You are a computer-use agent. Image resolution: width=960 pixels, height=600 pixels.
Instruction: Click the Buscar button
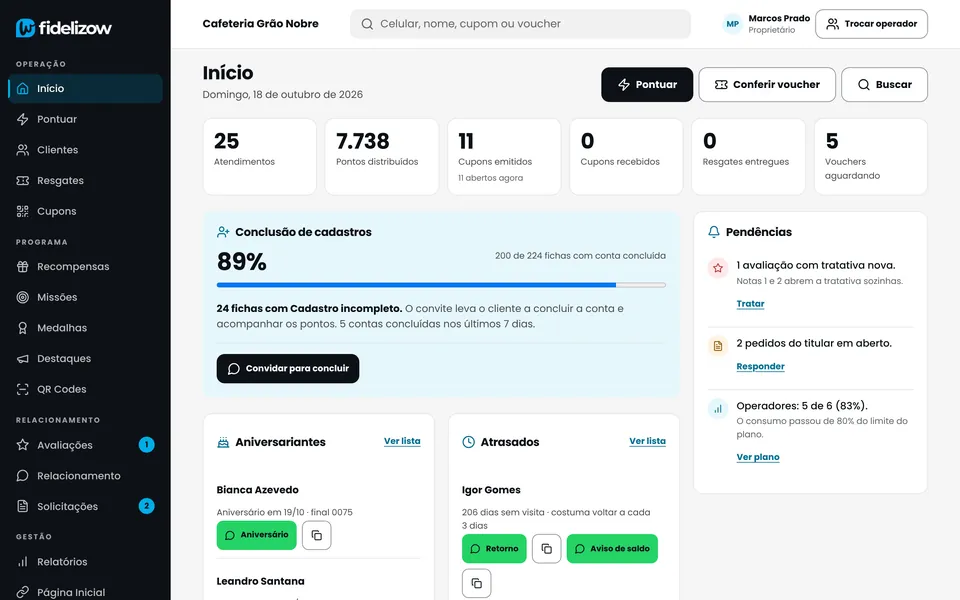click(x=884, y=84)
